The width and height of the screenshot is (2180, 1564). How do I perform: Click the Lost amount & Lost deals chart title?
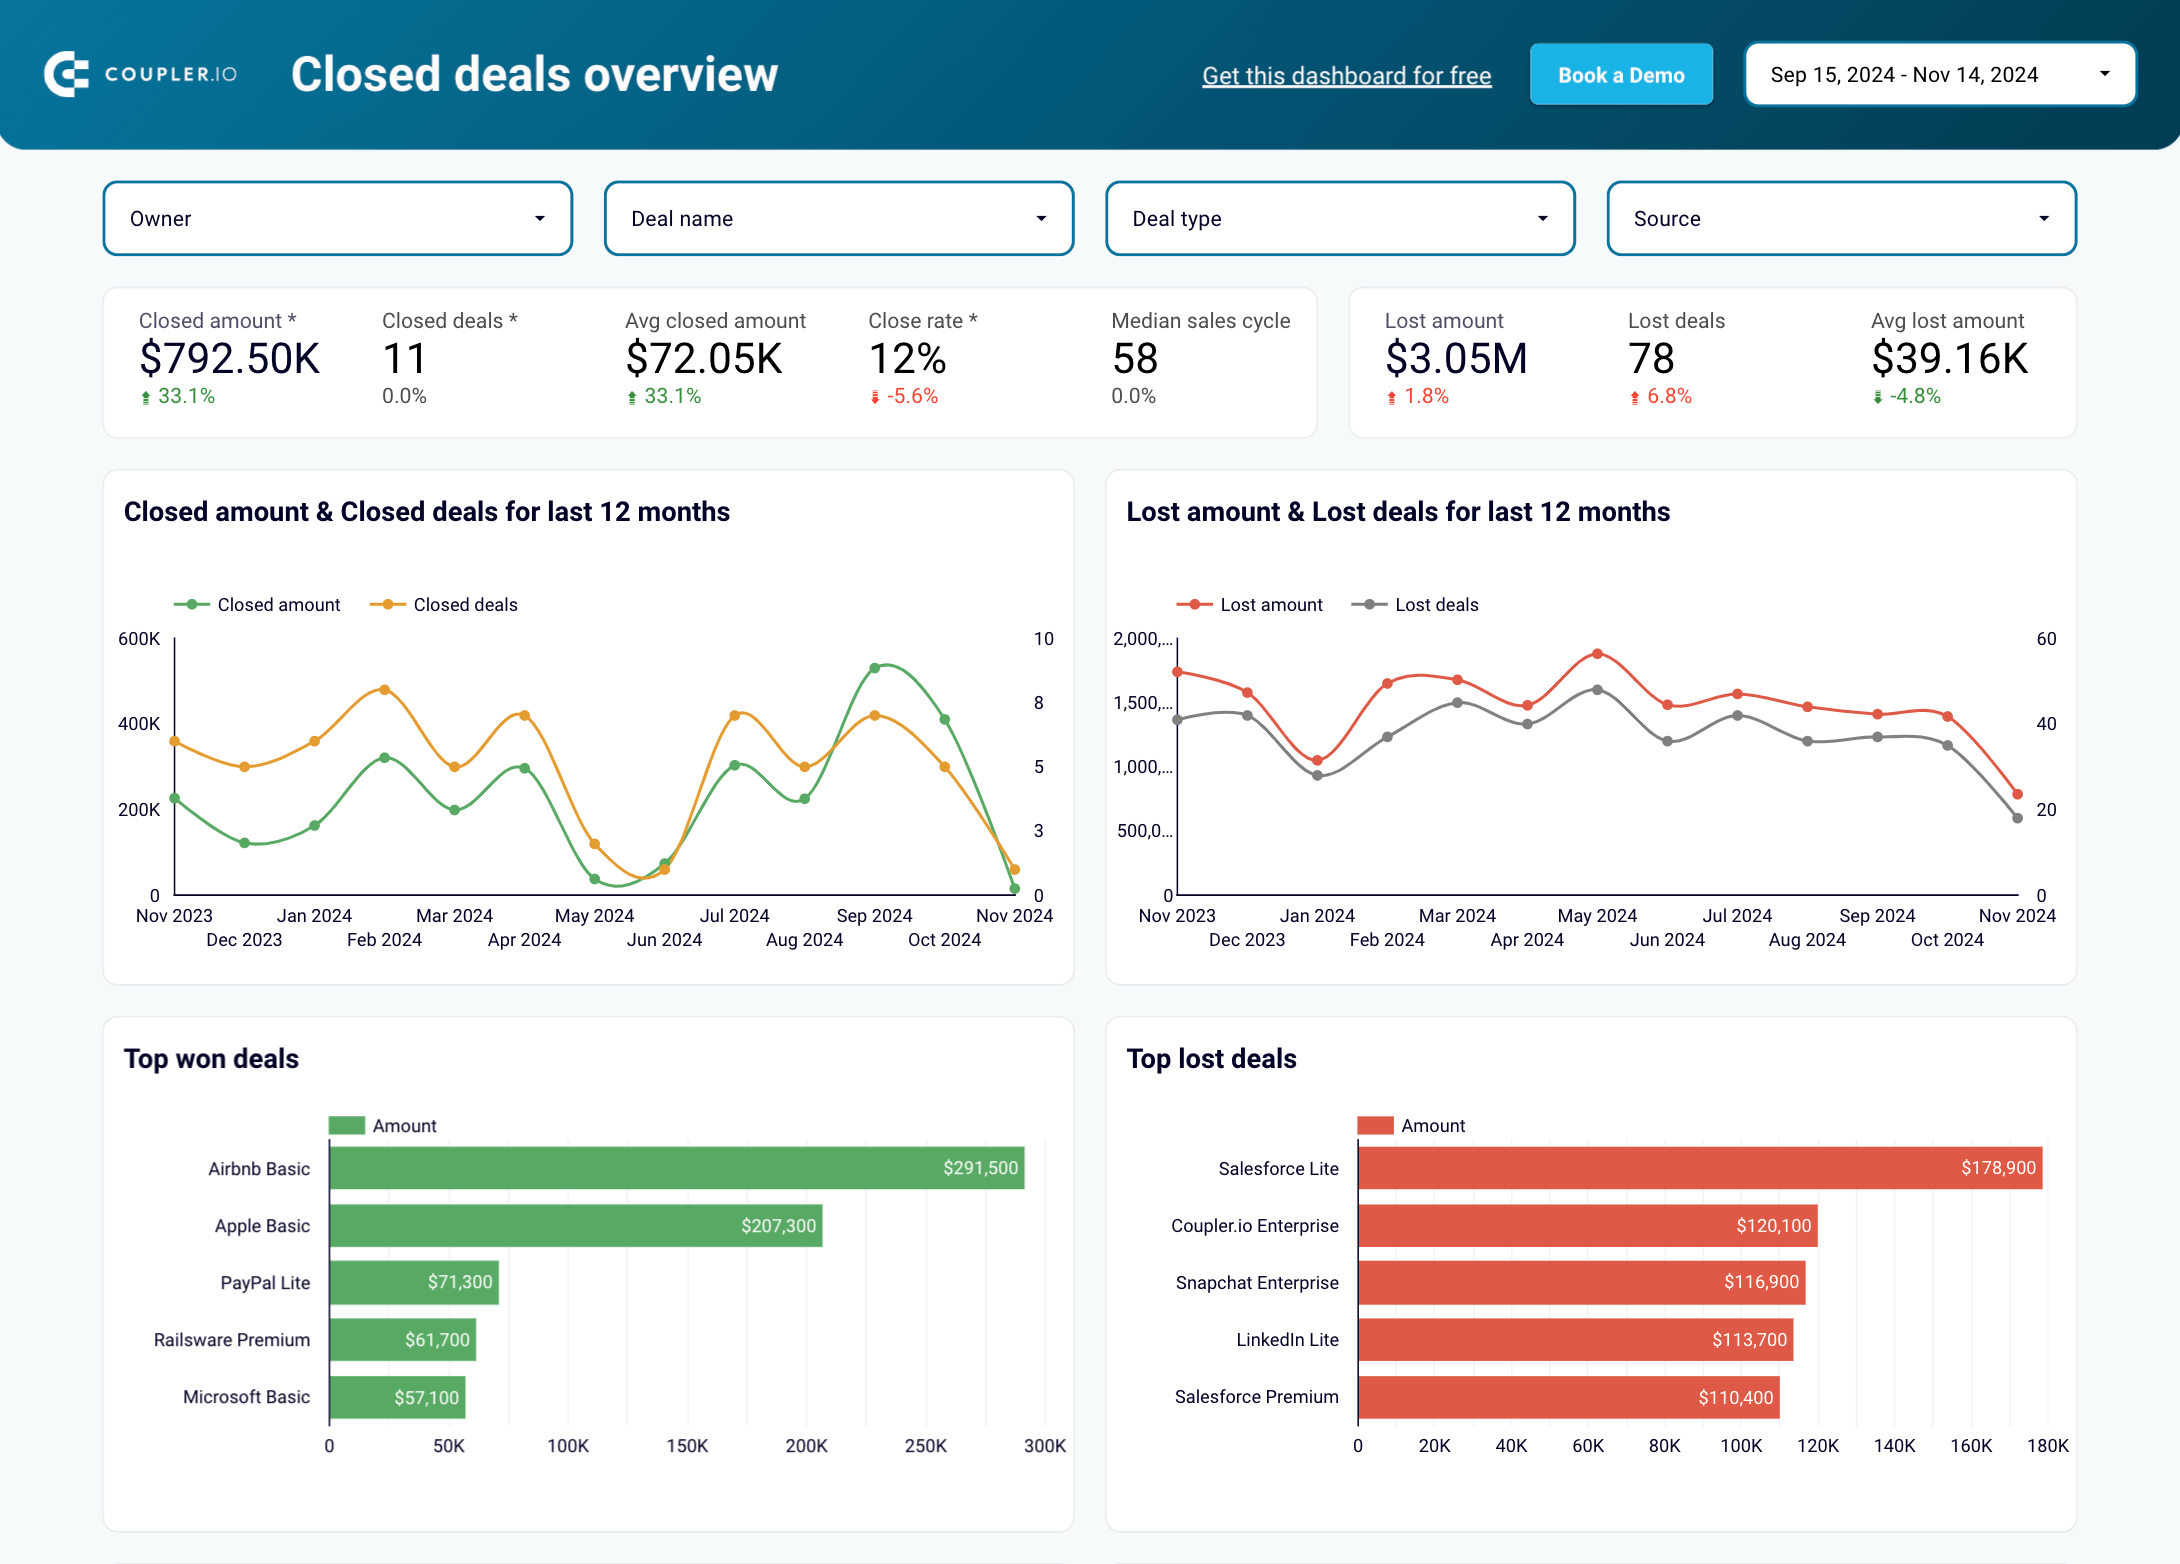point(1398,511)
